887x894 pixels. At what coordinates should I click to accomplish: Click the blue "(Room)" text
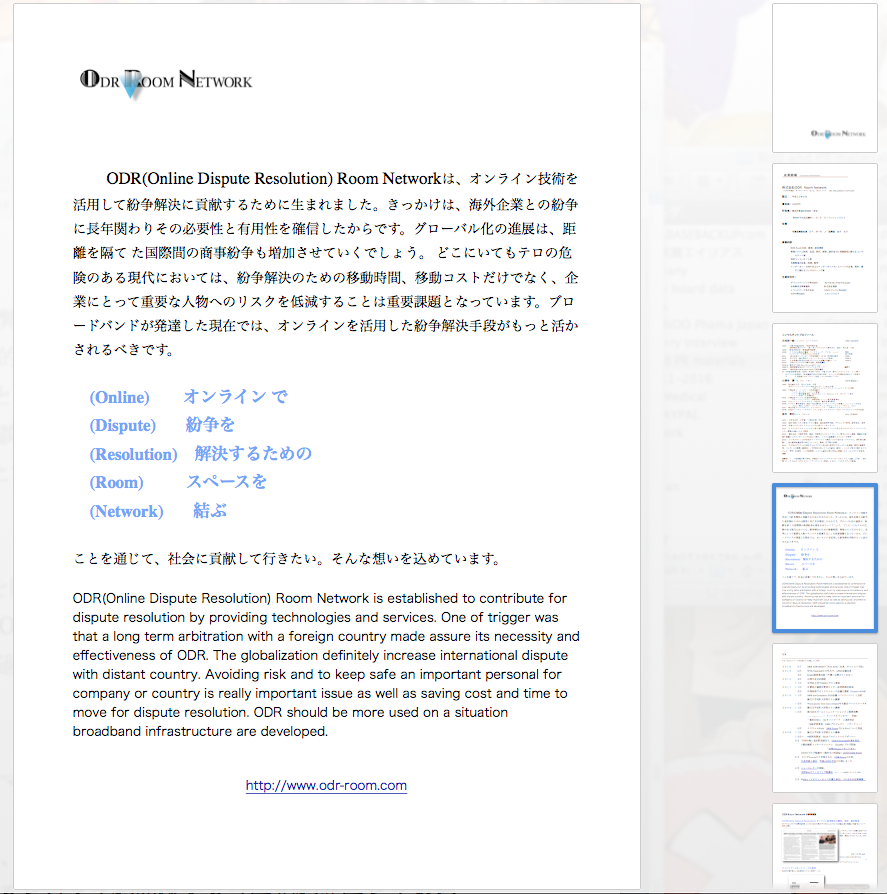coord(116,482)
